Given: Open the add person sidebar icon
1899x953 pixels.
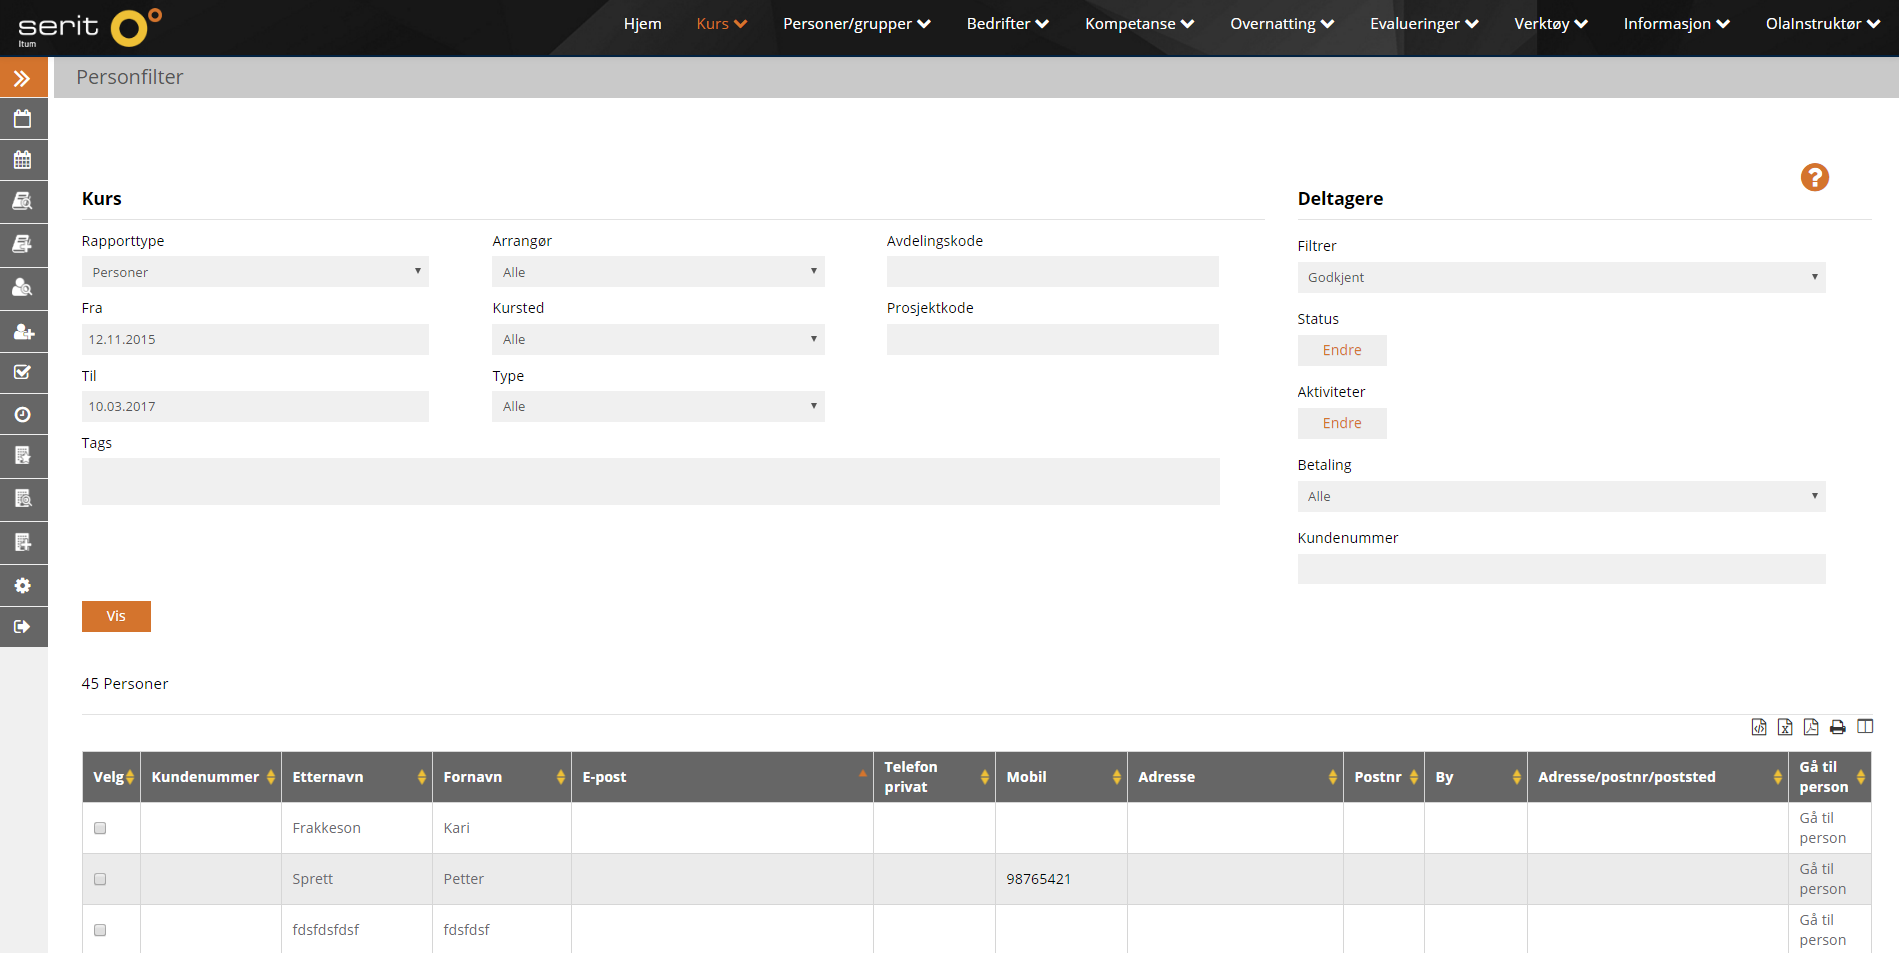Looking at the screenshot, I should coord(23,331).
